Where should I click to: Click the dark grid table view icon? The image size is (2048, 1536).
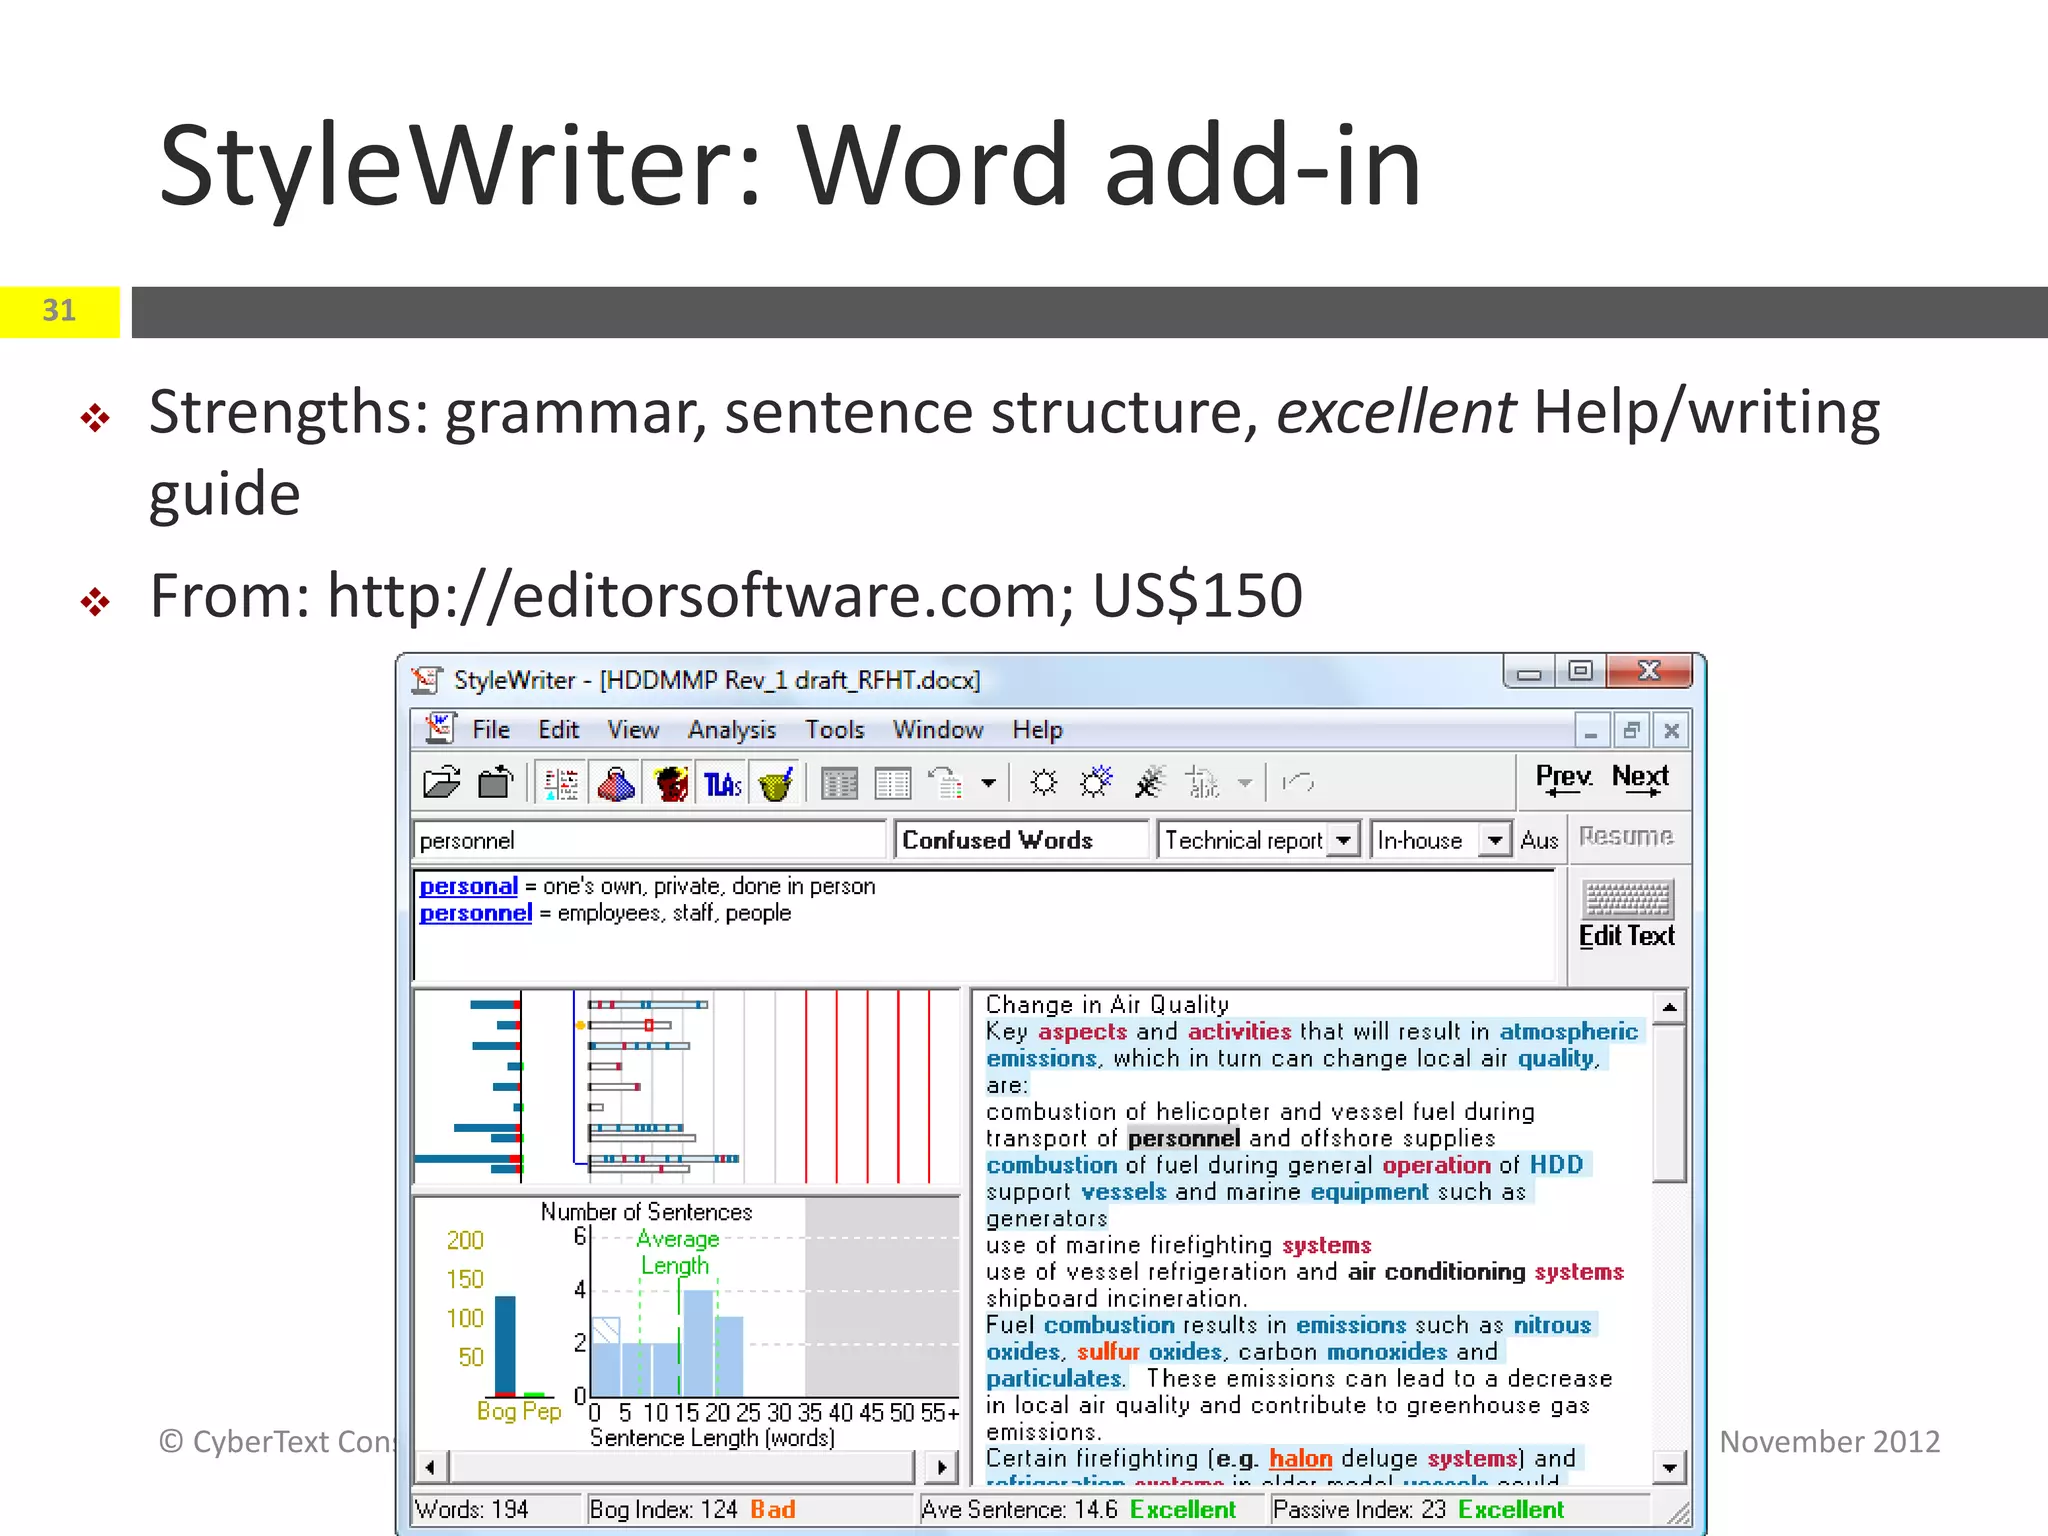click(839, 783)
